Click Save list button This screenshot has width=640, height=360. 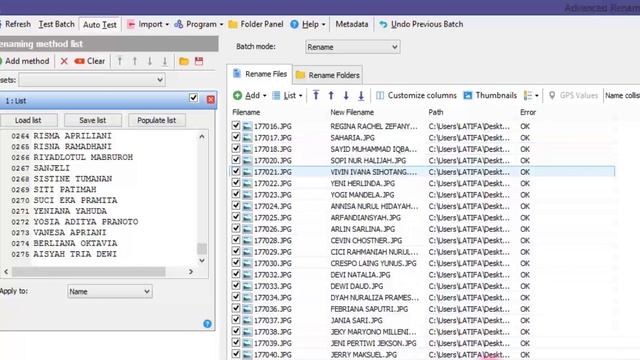tap(93, 120)
